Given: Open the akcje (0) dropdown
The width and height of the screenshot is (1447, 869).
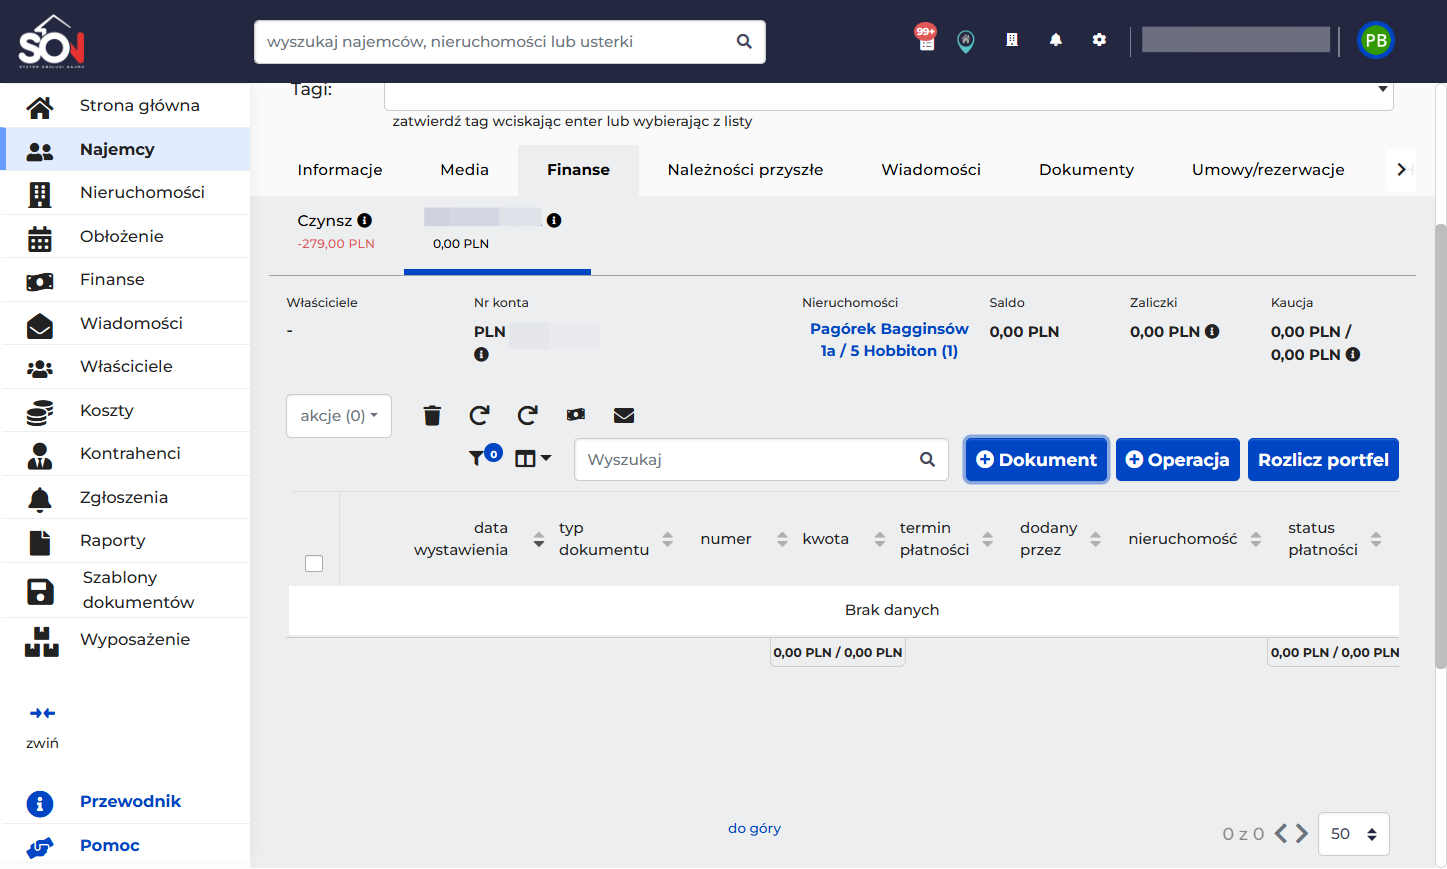Looking at the screenshot, I should pos(339,416).
